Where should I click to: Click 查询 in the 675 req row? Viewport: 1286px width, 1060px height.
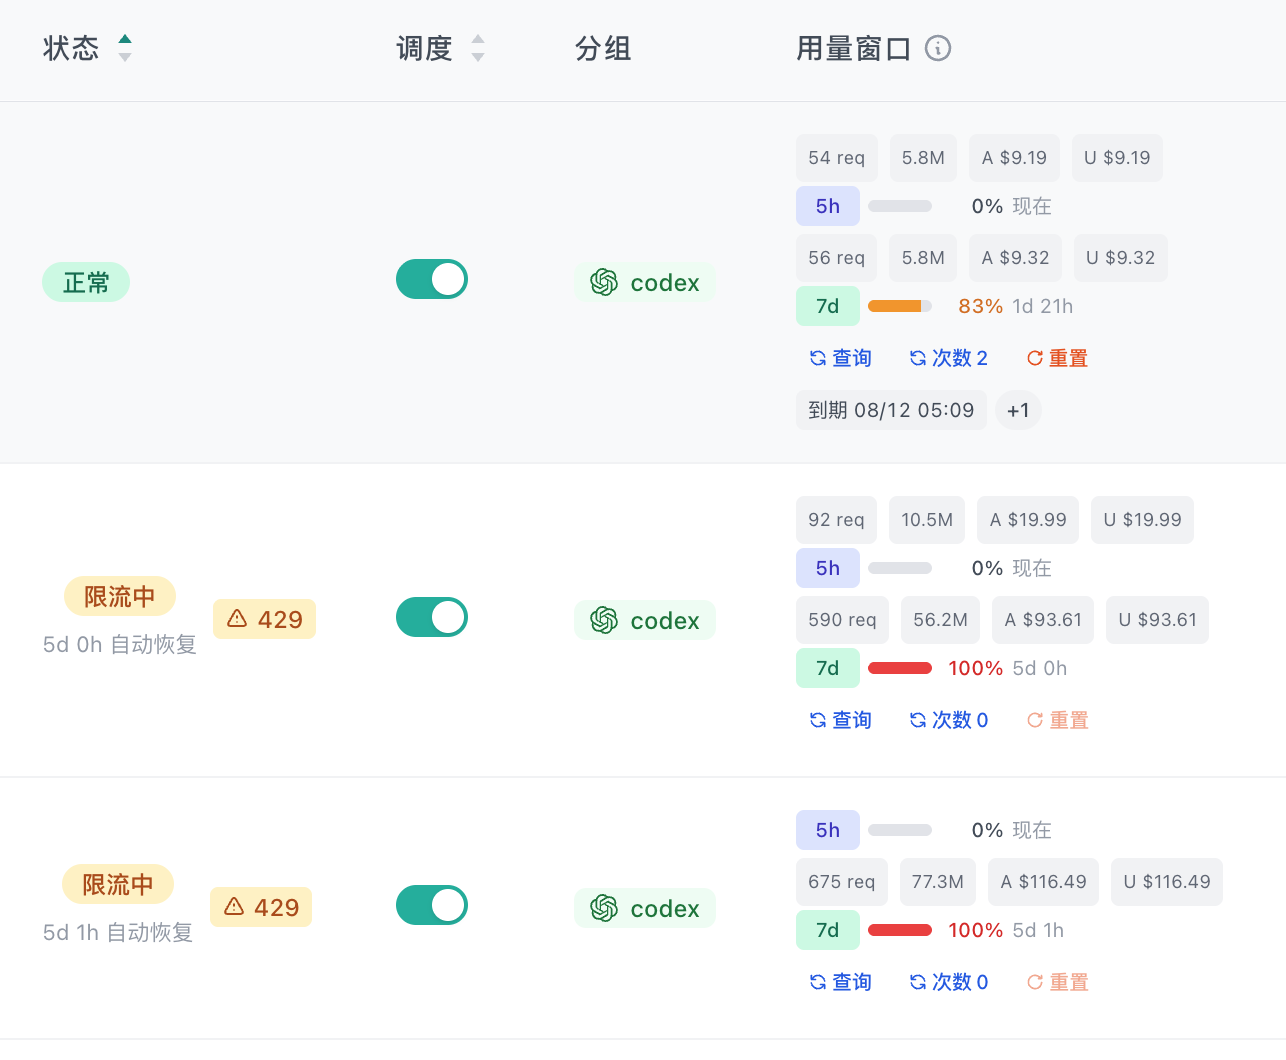(840, 982)
